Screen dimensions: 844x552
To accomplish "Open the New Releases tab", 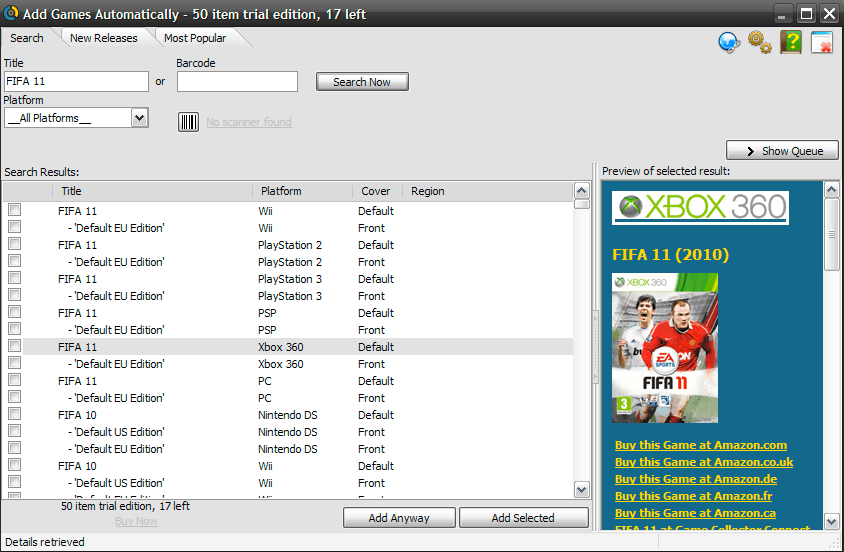I will (103, 38).
